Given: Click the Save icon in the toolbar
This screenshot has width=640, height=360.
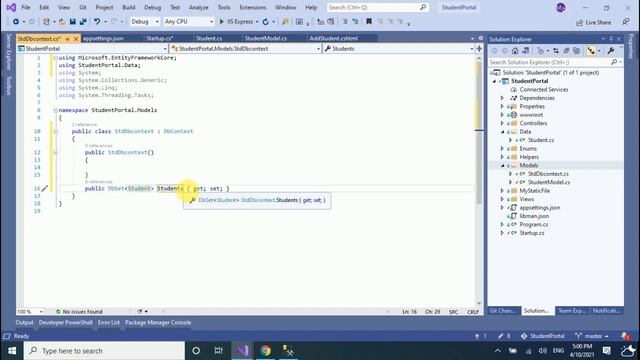Looking at the screenshot, I should [73, 22].
